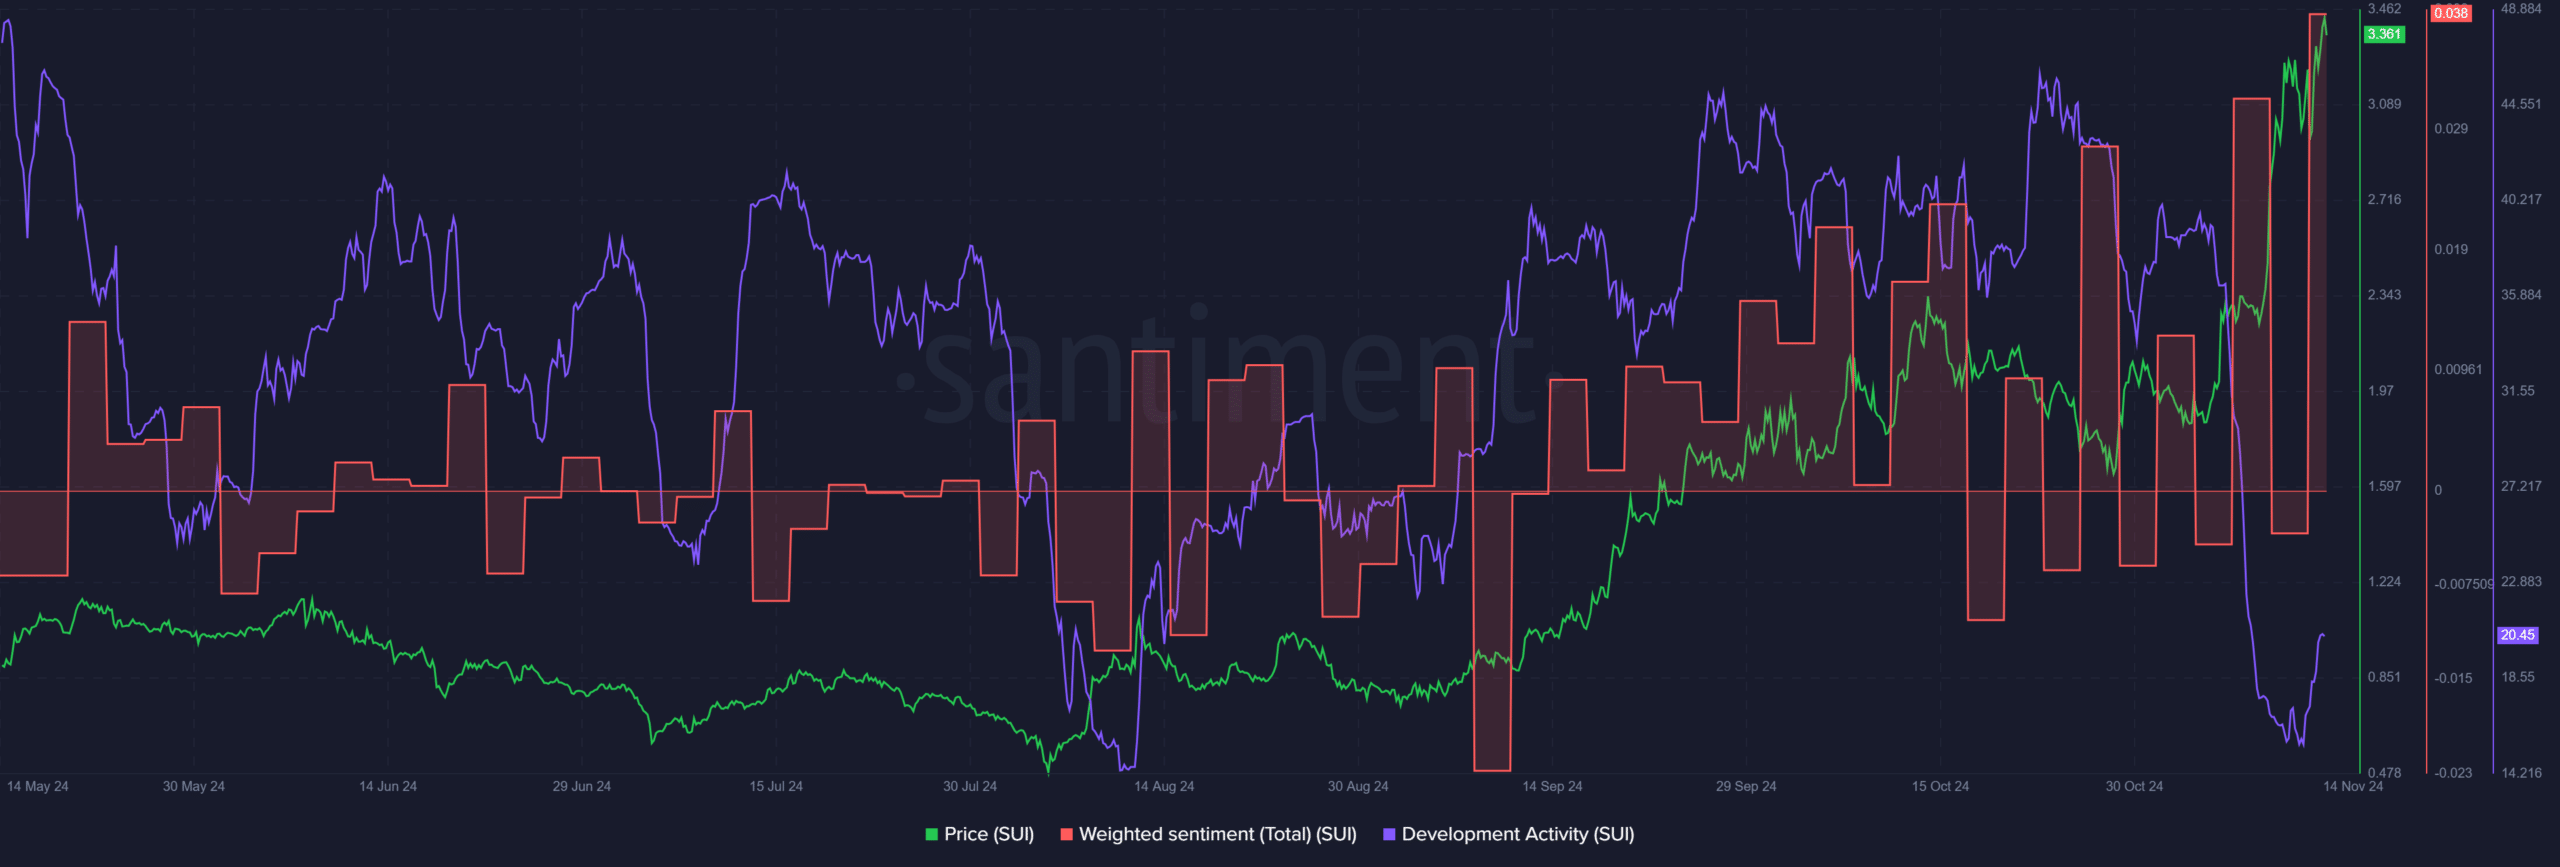This screenshot has height=867, width=2560.
Task: Click the 44.551 development axis value
Action: (2521, 104)
